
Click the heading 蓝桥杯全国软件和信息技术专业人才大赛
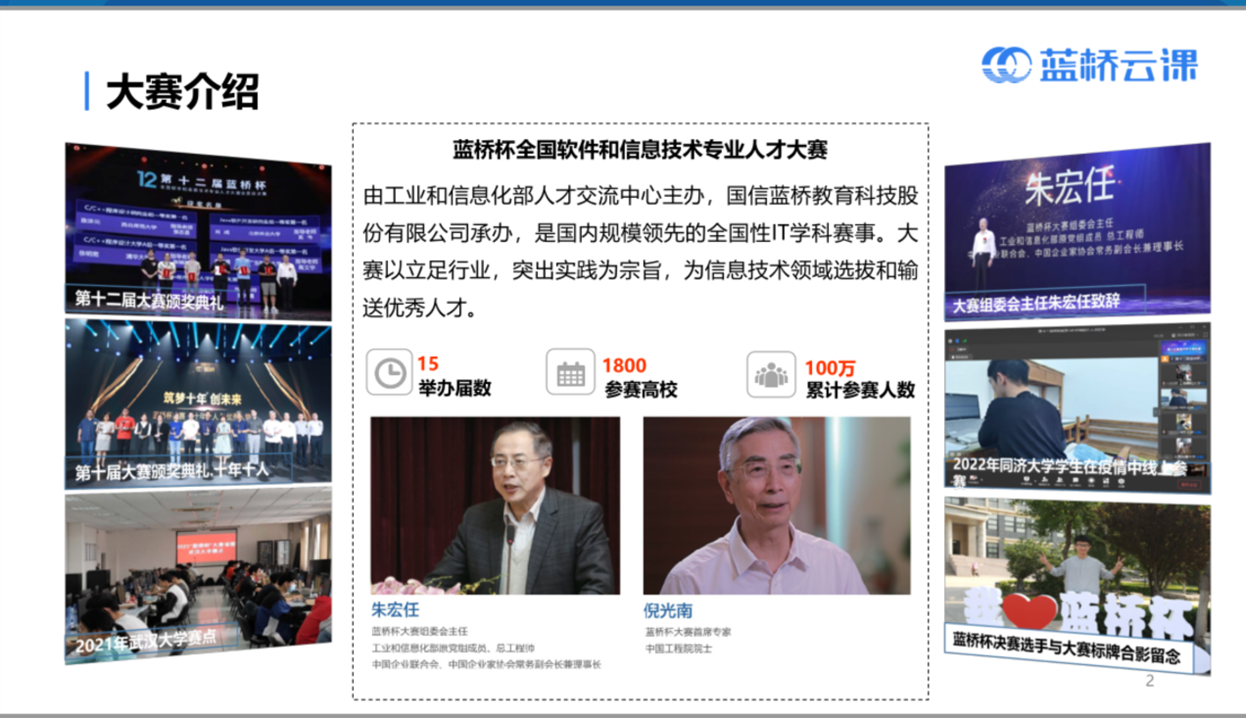(640, 151)
